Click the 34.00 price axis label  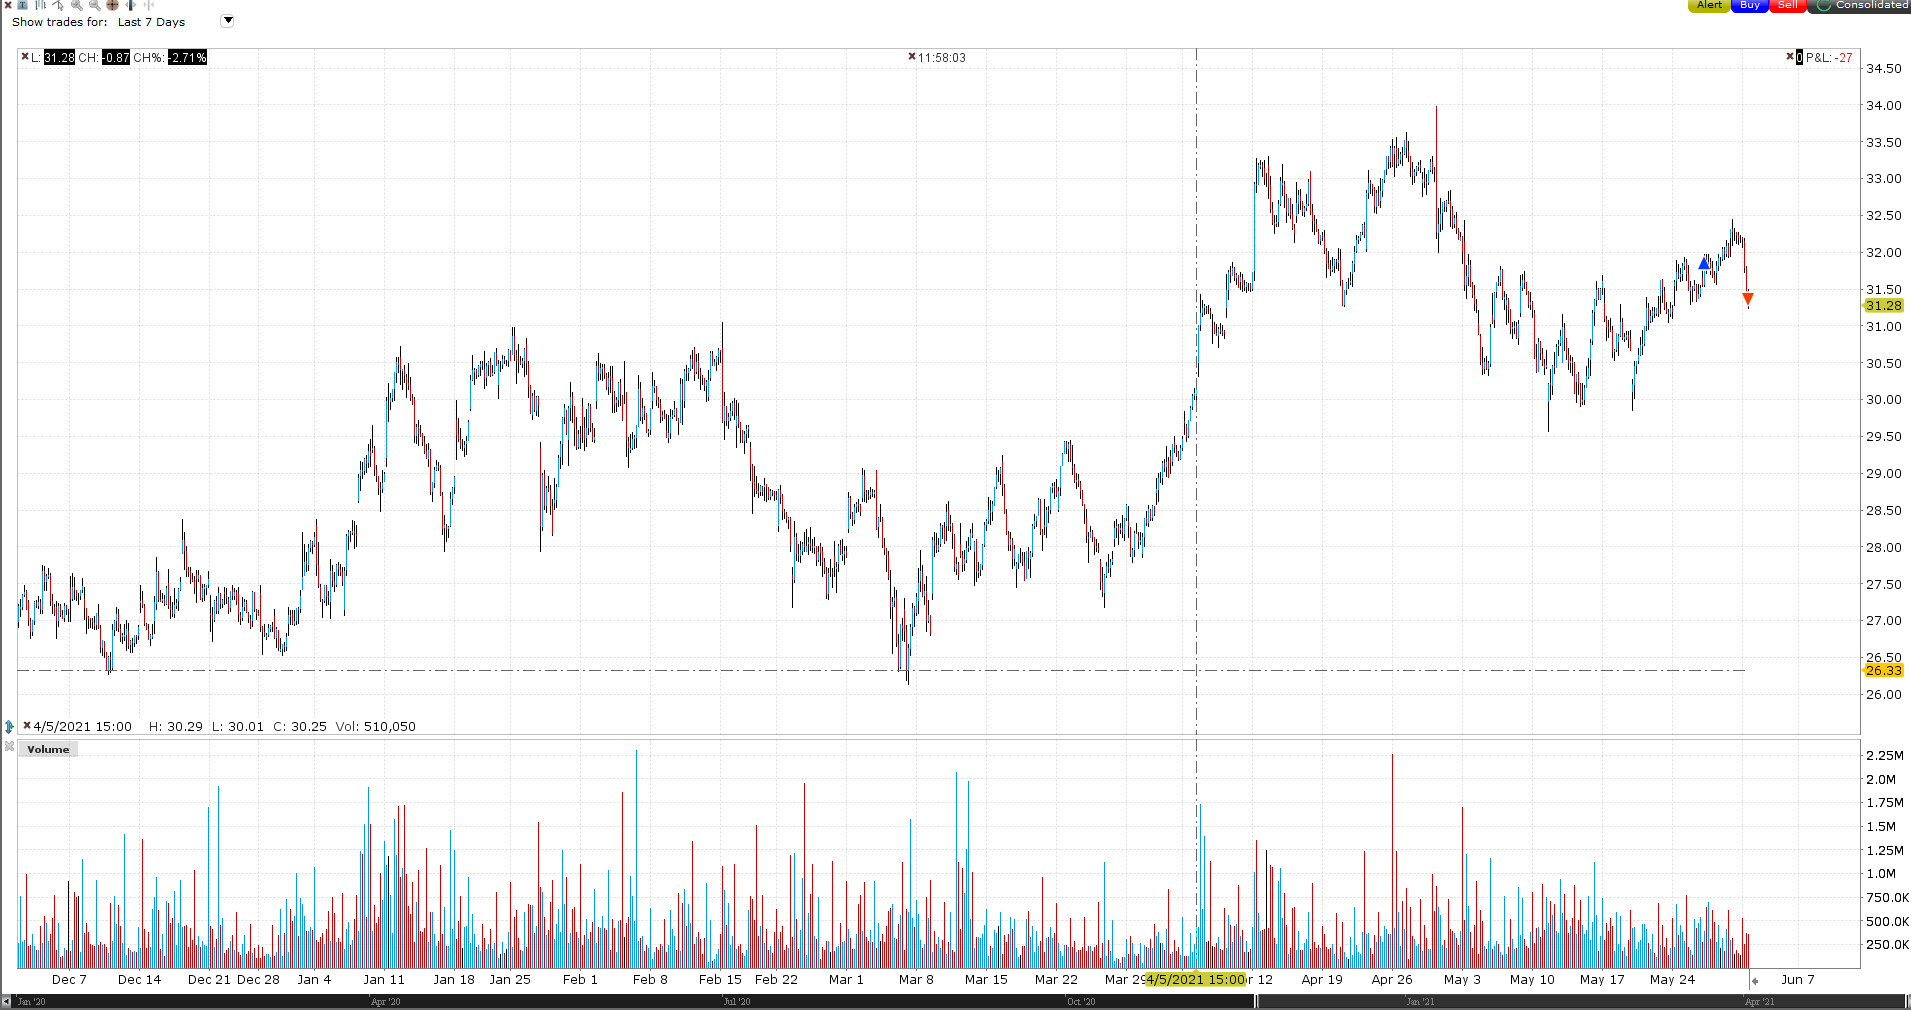point(1884,106)
